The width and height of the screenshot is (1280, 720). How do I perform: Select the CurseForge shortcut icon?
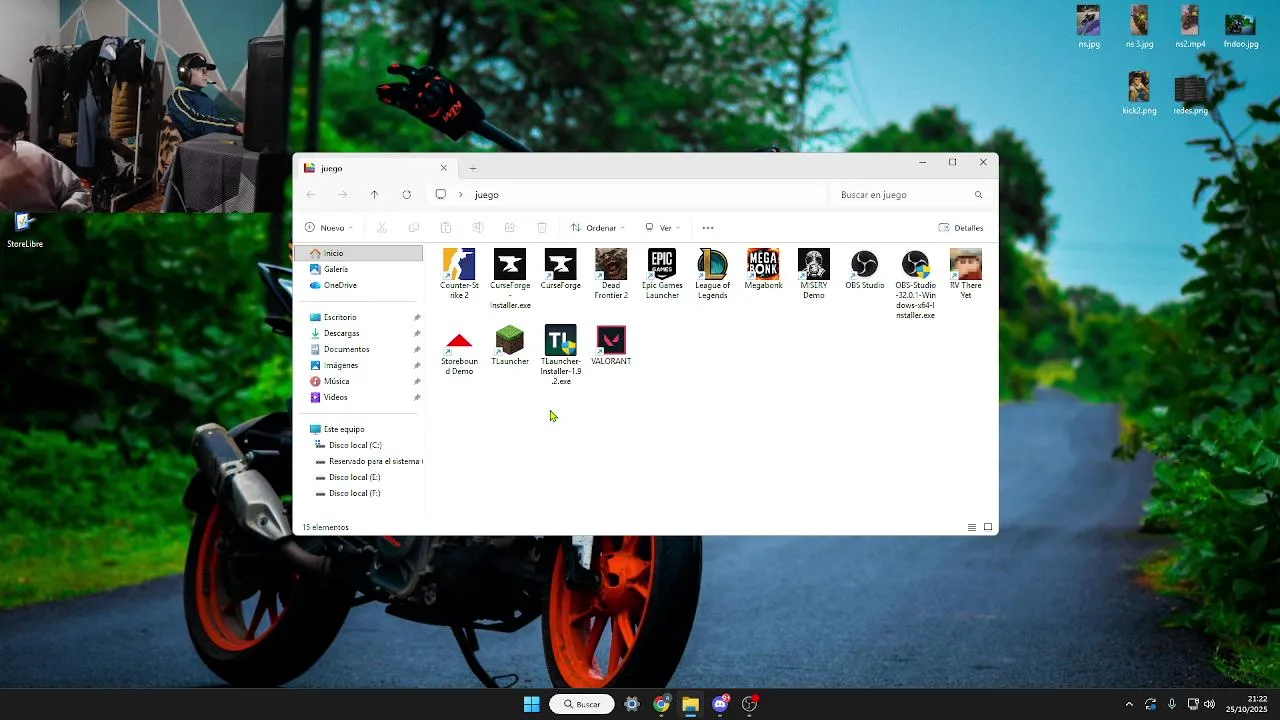click(x=560, y=270)
